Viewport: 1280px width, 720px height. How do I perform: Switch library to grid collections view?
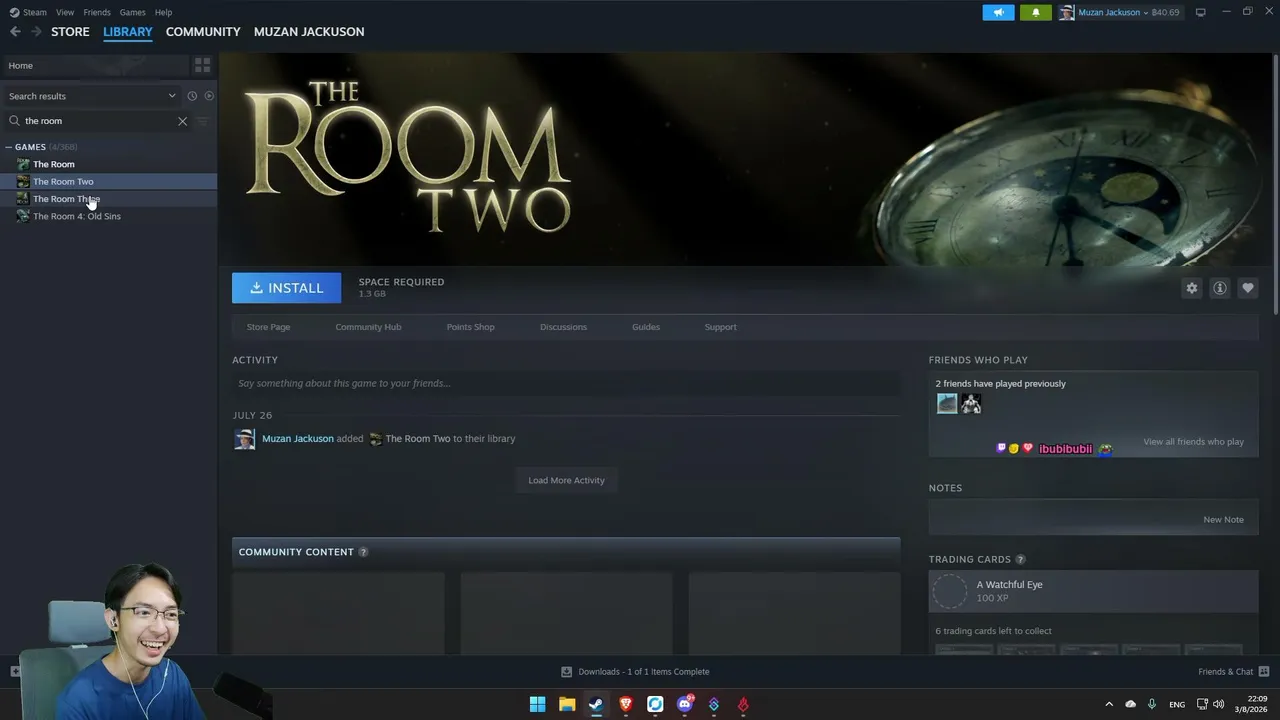click(203, 65)
